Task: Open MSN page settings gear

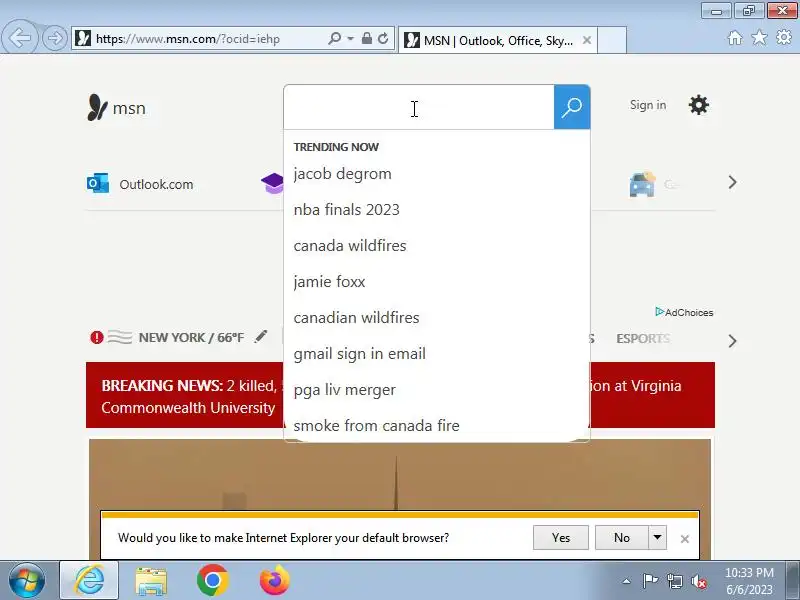Action: point(698,105)
